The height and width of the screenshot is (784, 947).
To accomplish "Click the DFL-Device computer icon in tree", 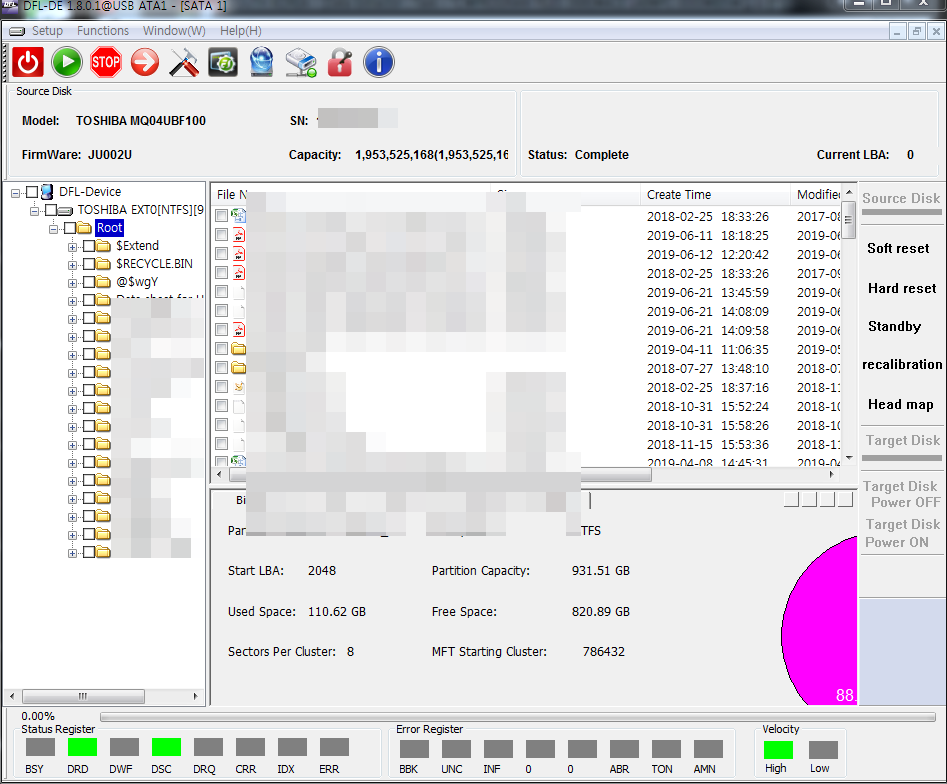I will click(x=47, y=192).
